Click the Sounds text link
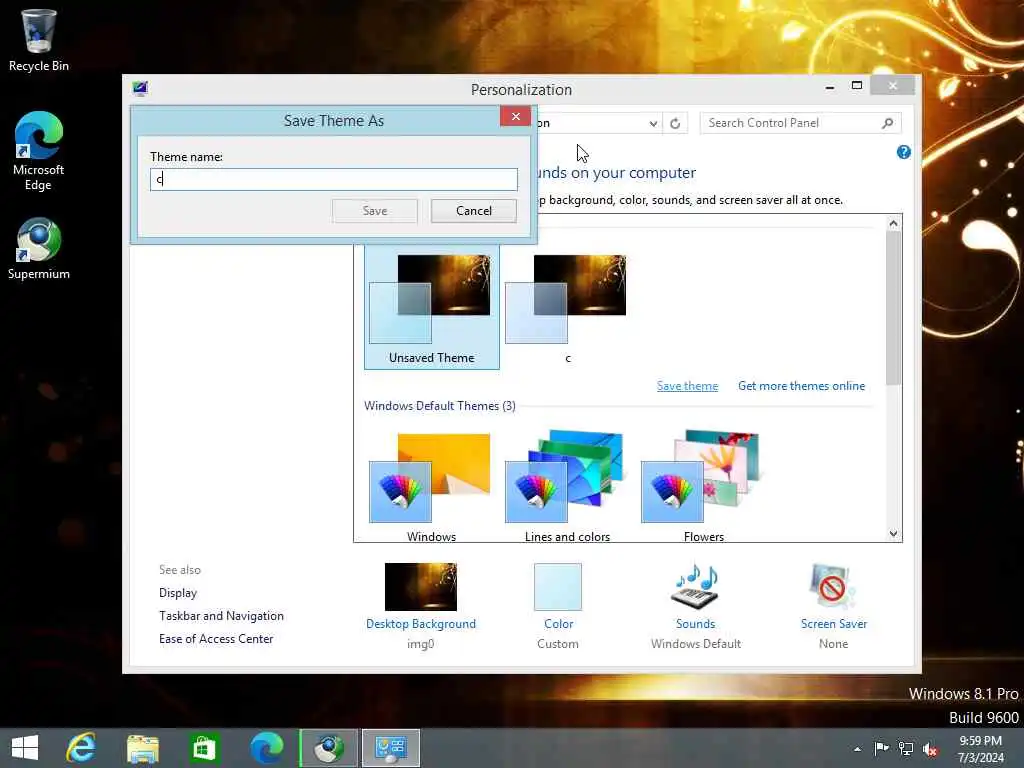1024x768 pixels. (696, 624)
